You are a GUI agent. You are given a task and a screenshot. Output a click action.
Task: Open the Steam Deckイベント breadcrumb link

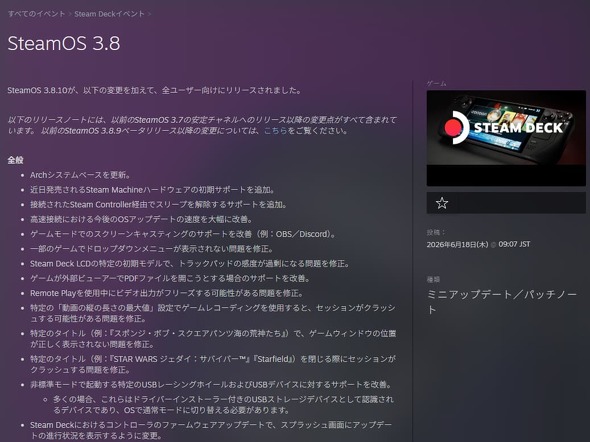click(x=109, y=14)
